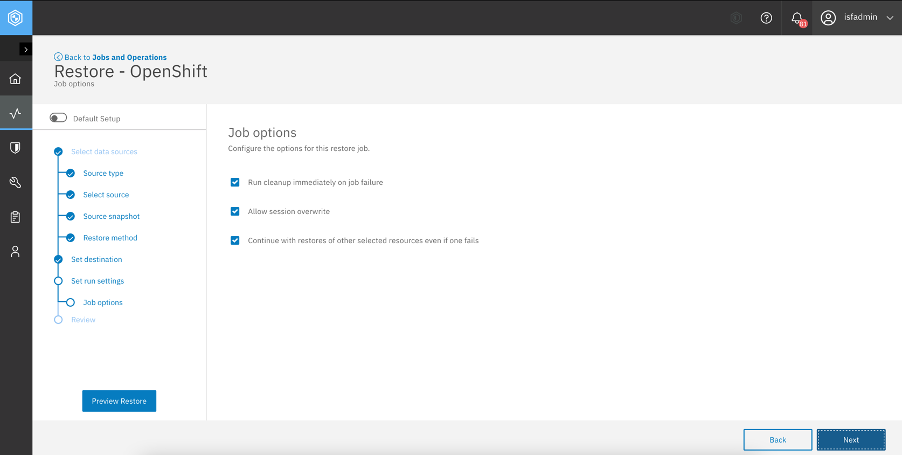Open the Manage Protection shield icon

[x=16, y=148]
